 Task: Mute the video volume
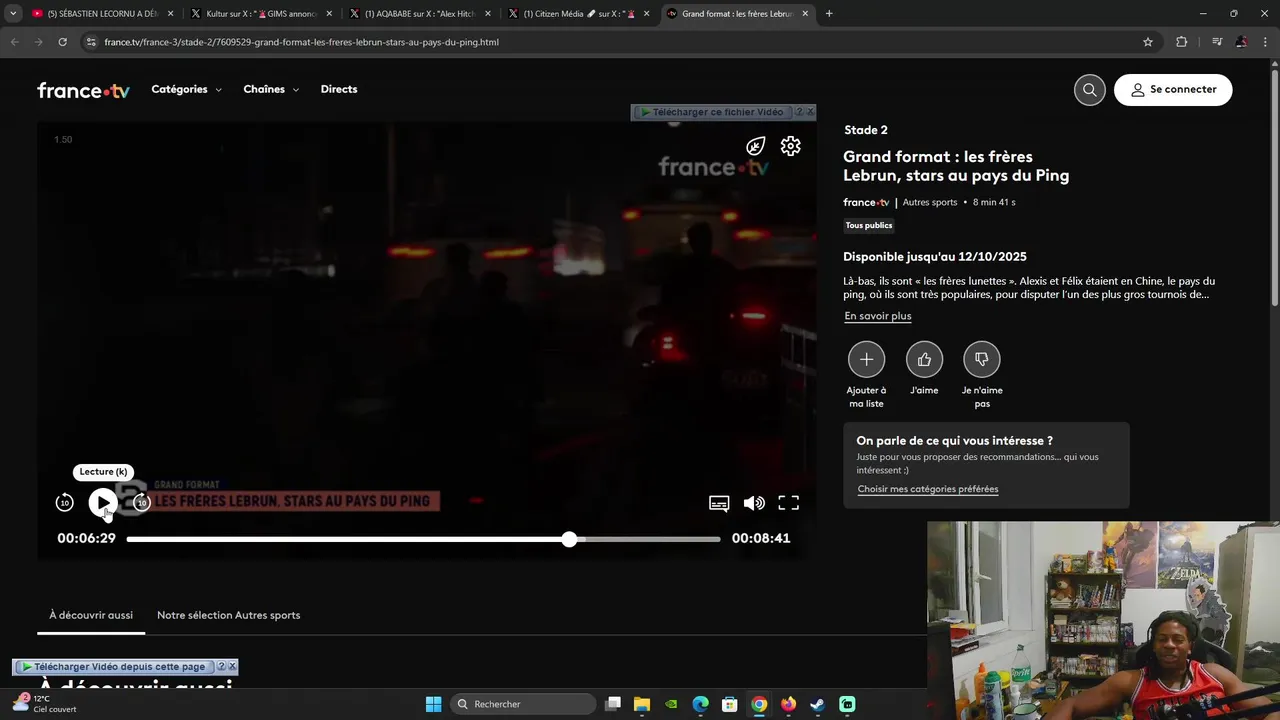pos(754,503)
